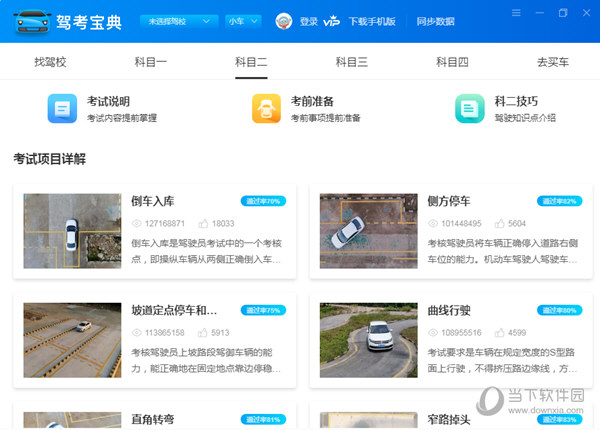This screenshot has width=600, height=430.
Task: Open the 考试说明 title link
Action: click(x=109, y=101)
